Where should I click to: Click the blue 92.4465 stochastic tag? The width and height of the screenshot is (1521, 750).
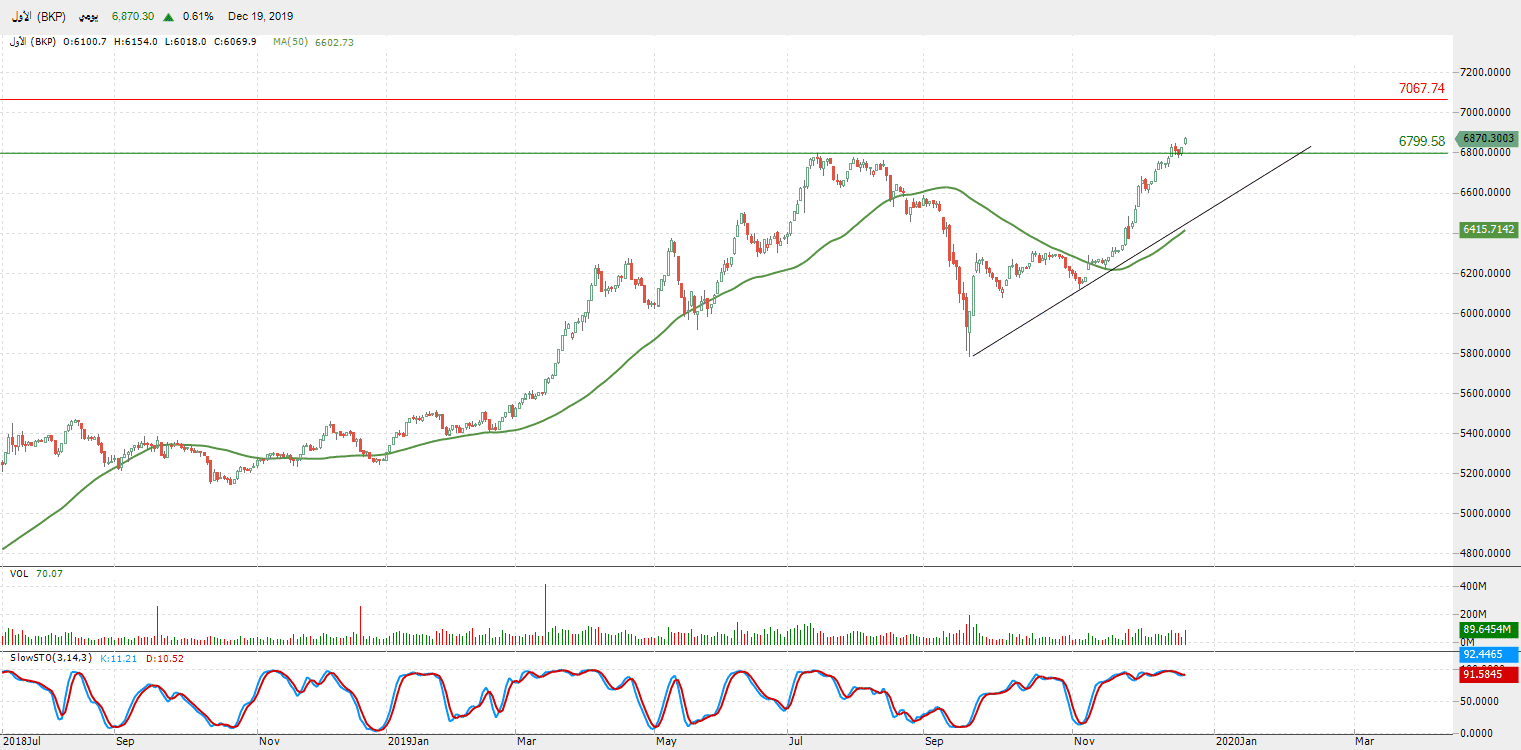[1488, 654]
